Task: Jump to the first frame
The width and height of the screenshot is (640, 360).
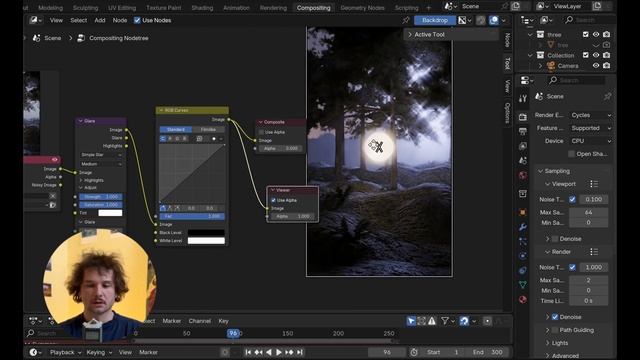Action: click(x=248, y=352)
